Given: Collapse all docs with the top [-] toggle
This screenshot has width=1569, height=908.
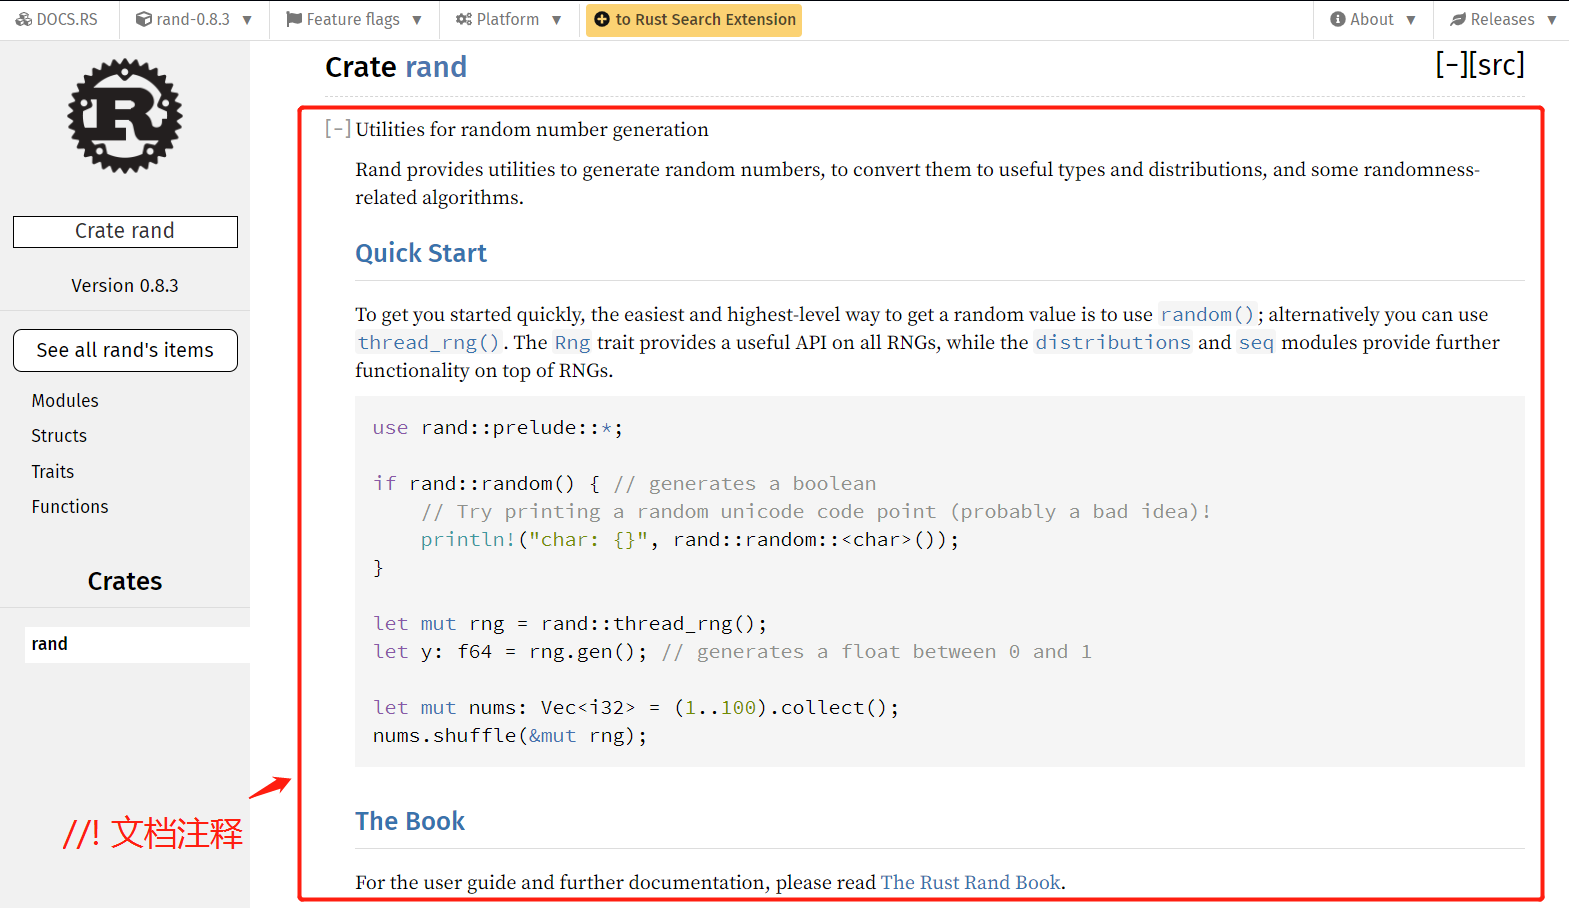Looking at the screenshot, I should (1451, 65).
